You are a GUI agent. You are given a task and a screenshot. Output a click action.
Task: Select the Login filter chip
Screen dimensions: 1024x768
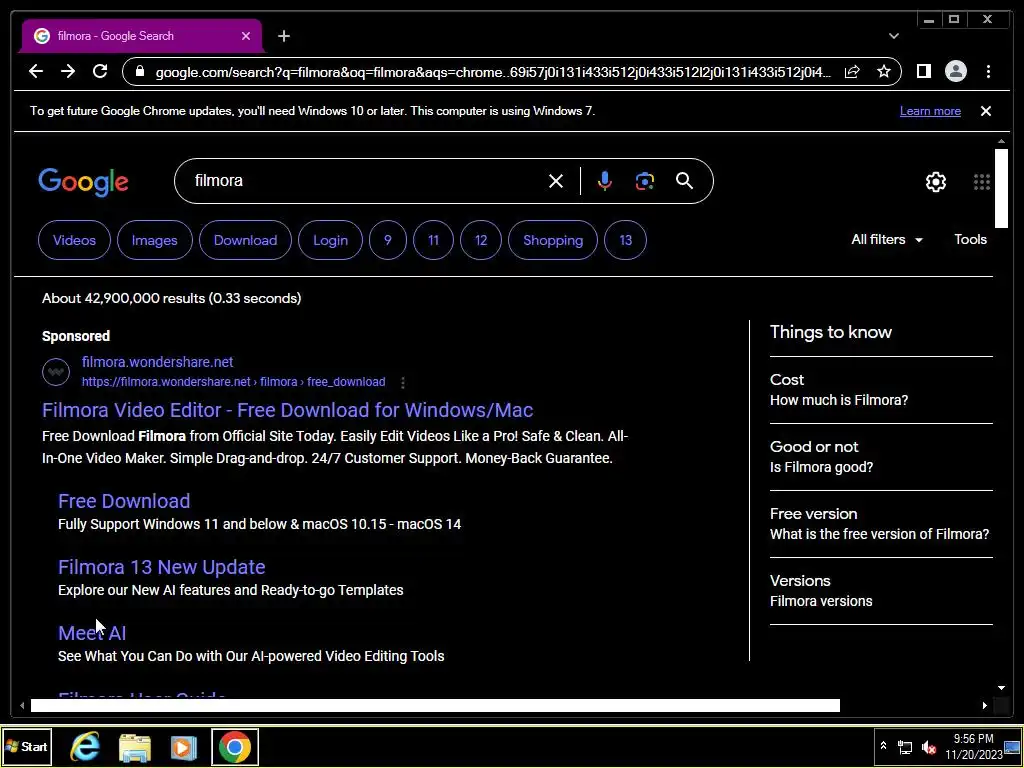coord(330,240)
